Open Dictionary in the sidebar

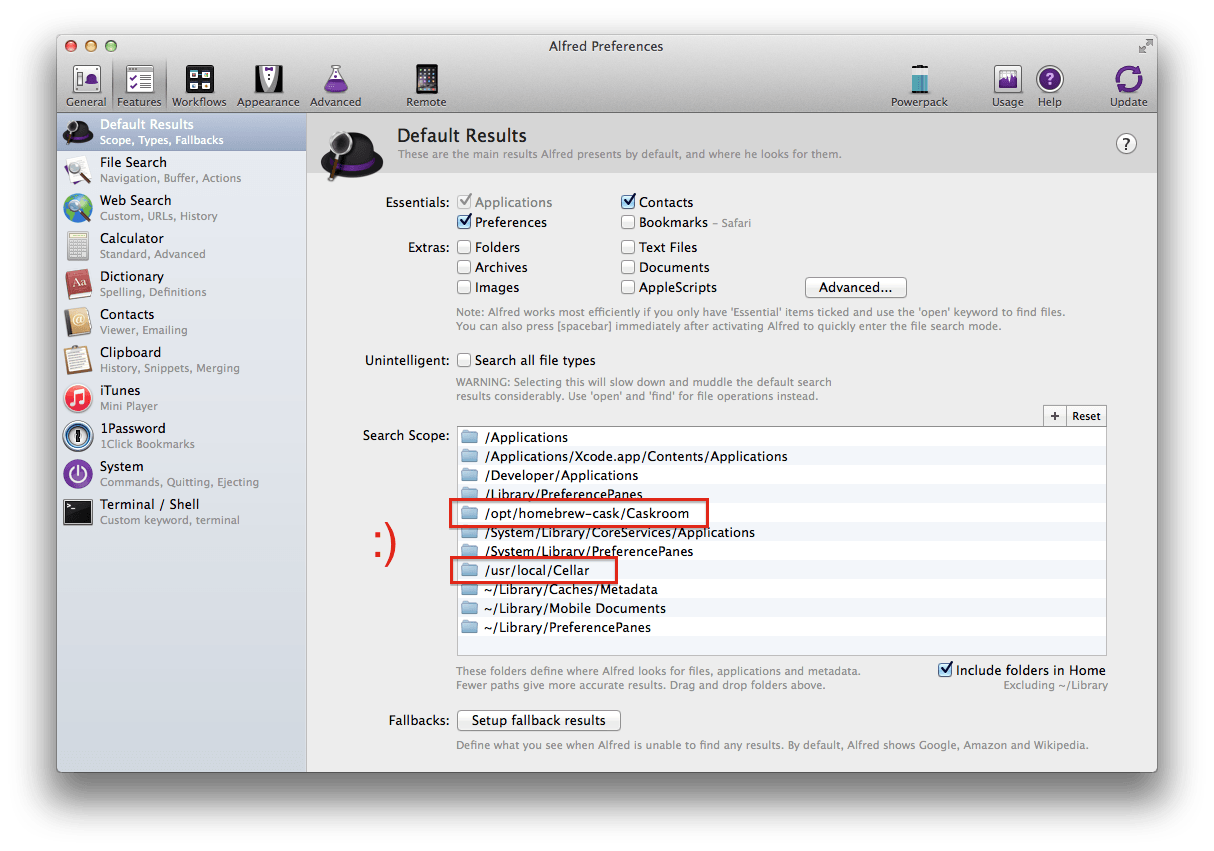click(x=181, y=284)
